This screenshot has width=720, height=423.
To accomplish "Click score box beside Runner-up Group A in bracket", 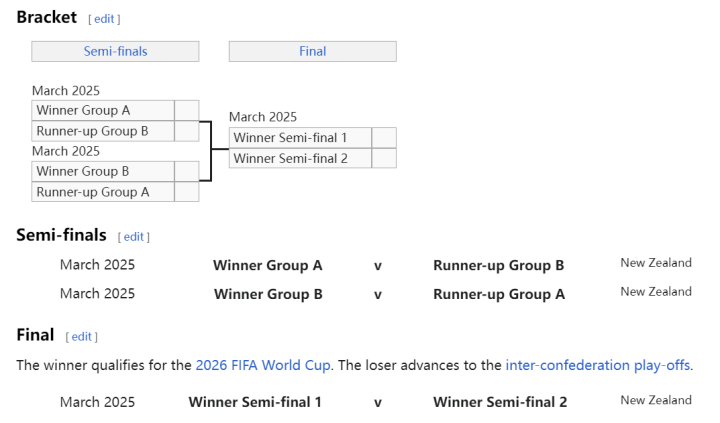I will (186, 192).
